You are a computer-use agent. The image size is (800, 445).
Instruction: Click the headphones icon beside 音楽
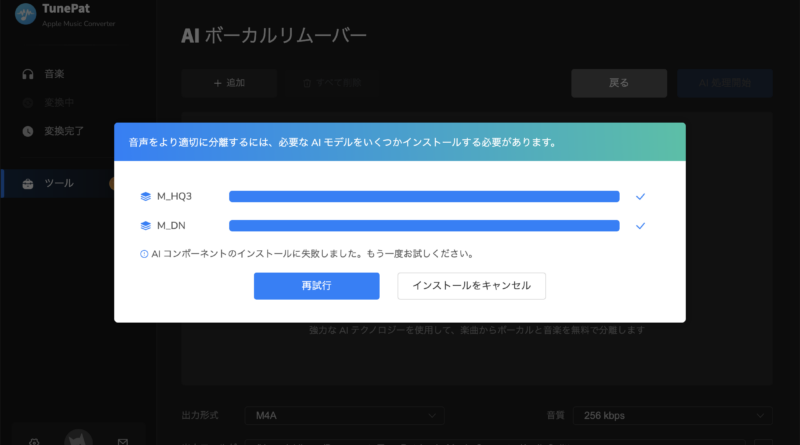click(27, 74)
